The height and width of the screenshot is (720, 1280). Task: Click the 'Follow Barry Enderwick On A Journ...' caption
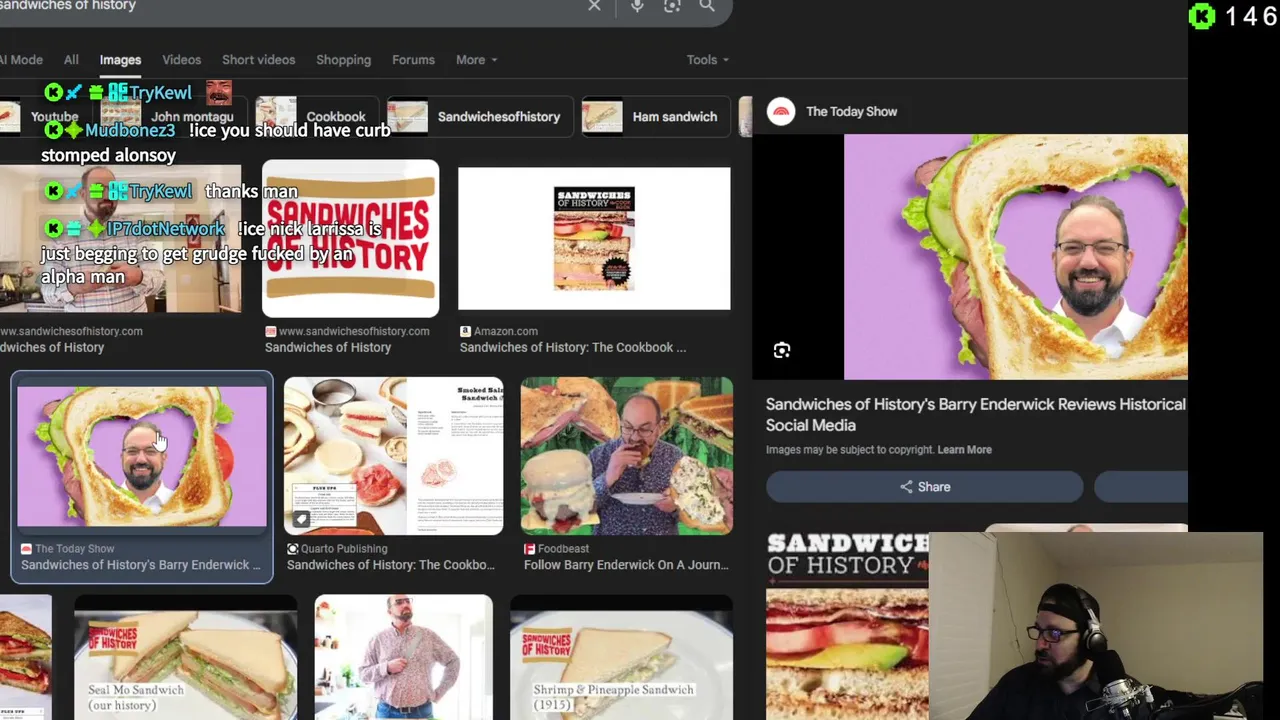pyautogui.click(x=626, y=565)
